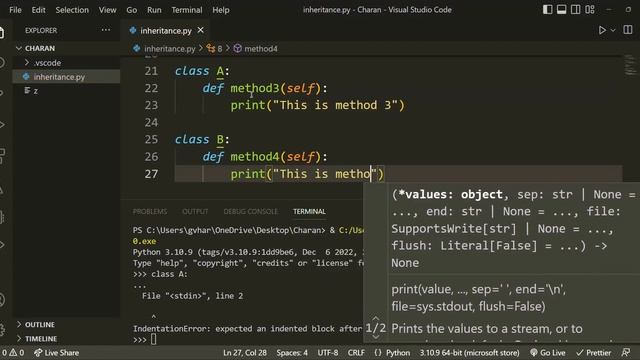Open the View menu
The width and height of the screenshot is (640, 360).
tap(107, 10)
